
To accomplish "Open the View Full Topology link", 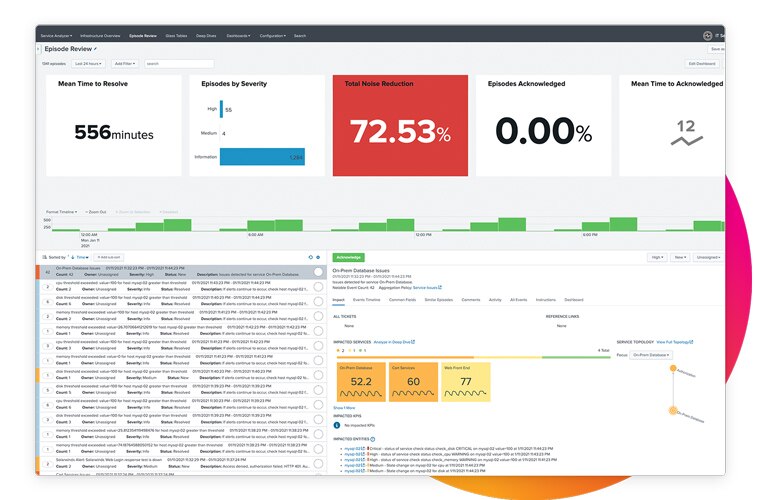I will [677, 341].
